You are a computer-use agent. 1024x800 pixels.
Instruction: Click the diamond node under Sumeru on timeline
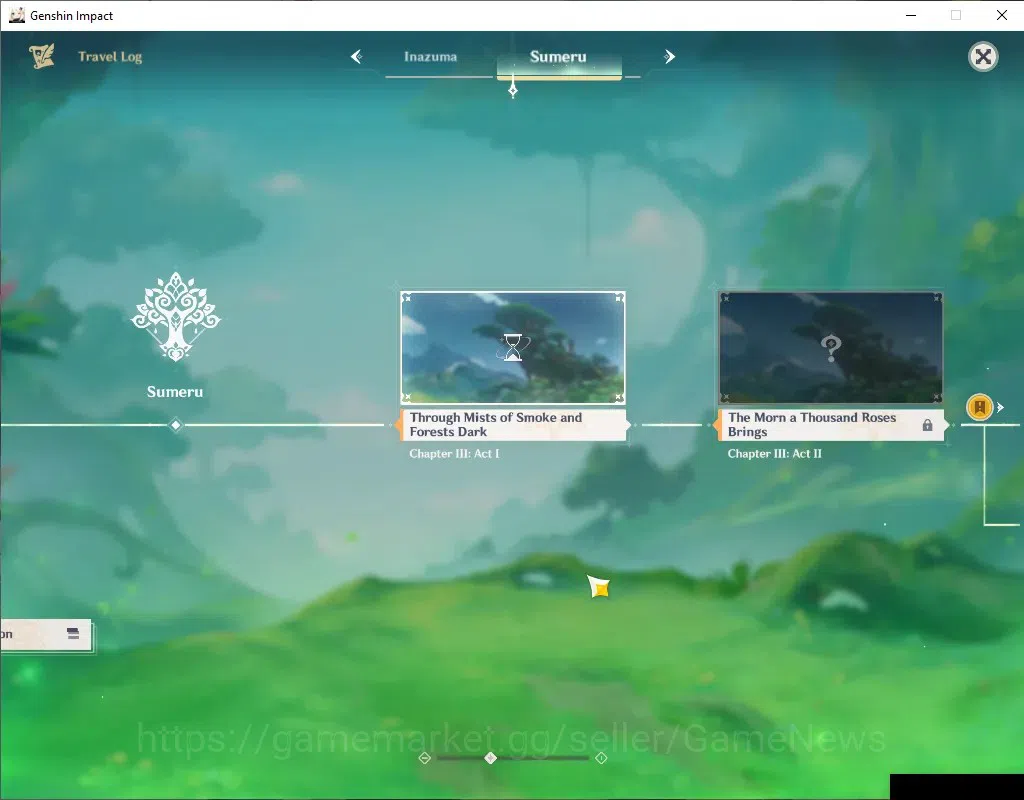(176, 425)
